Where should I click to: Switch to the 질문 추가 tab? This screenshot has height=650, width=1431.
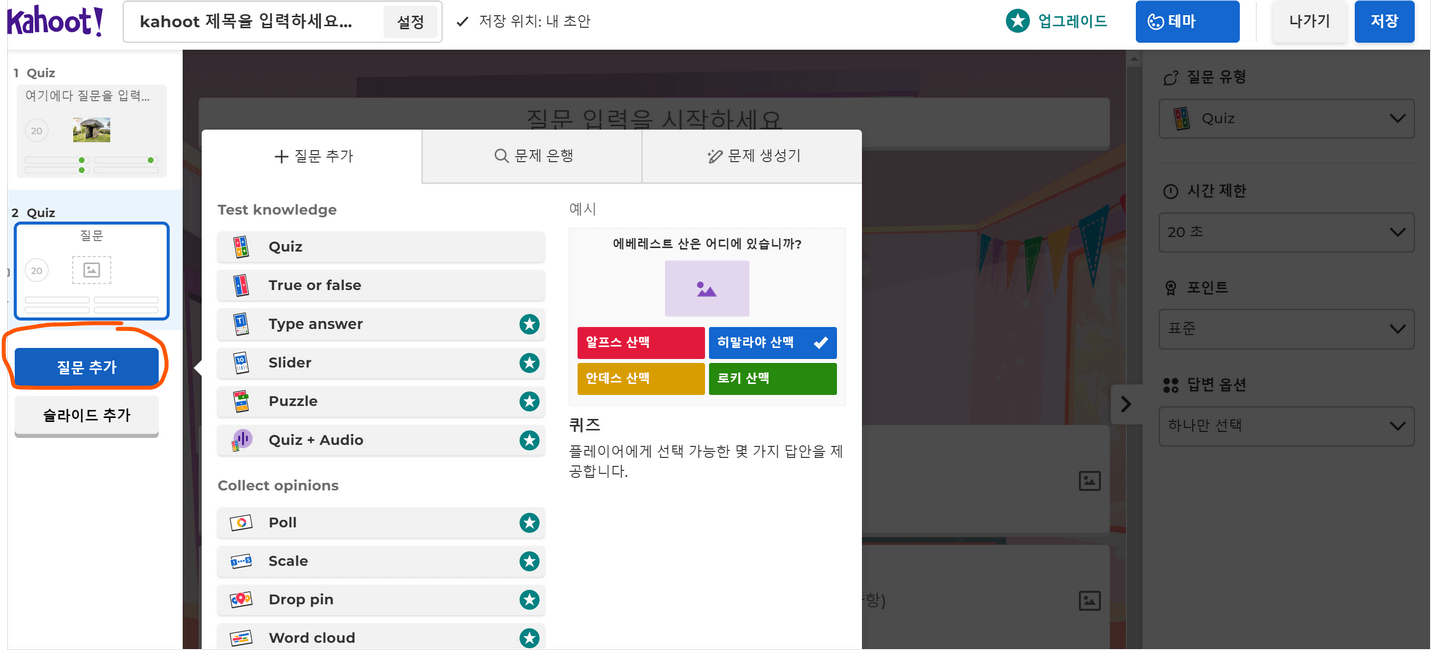pyautogui.click(x=313, y=156)
